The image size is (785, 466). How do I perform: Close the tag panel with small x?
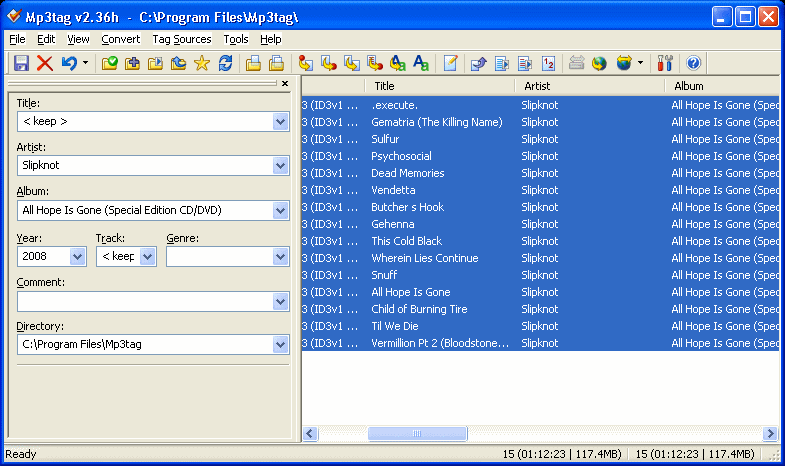coord(285,84)
